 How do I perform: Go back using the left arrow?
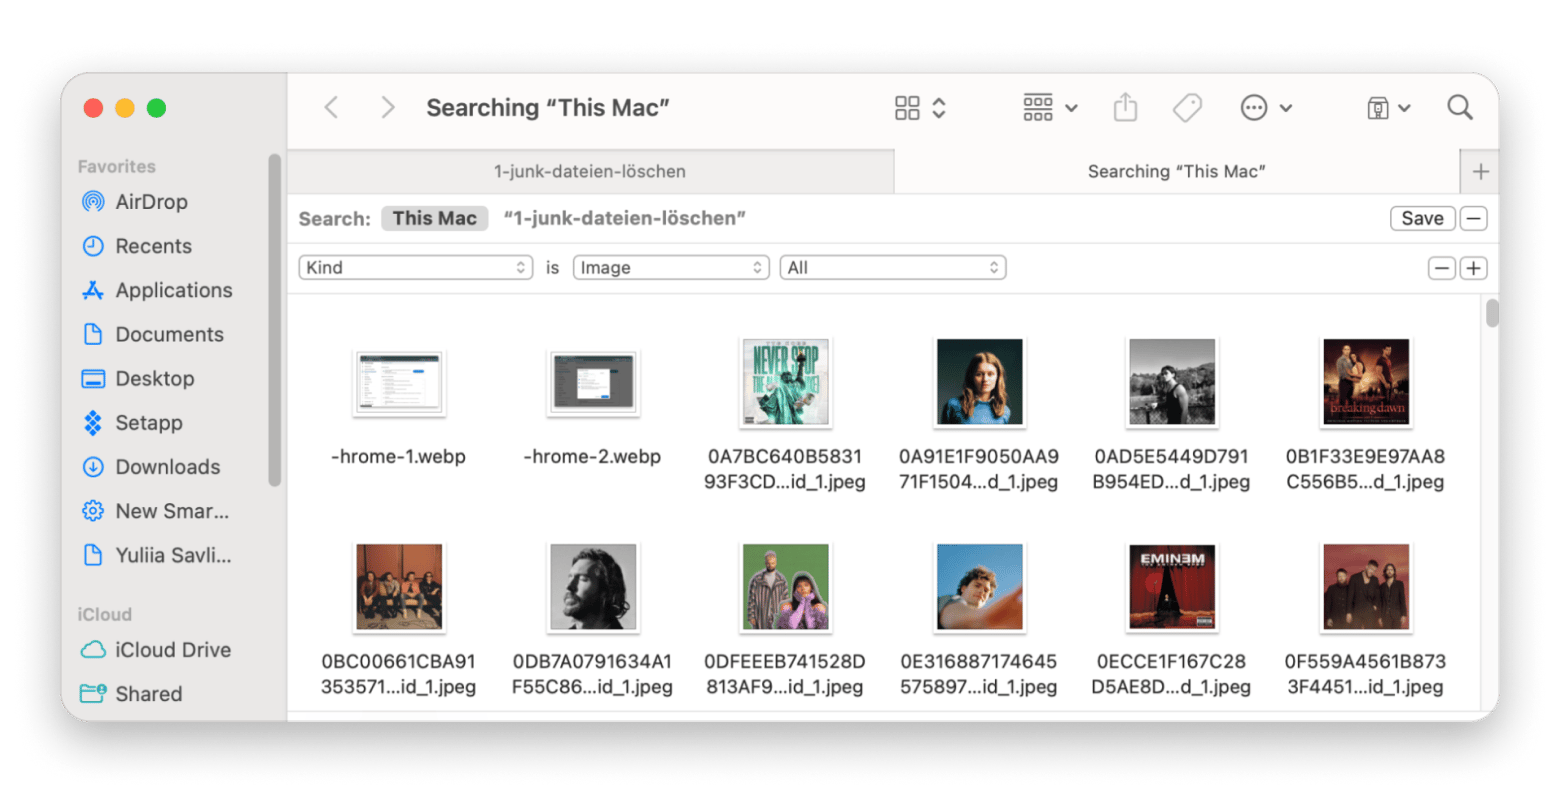click(x=332, y=108)
